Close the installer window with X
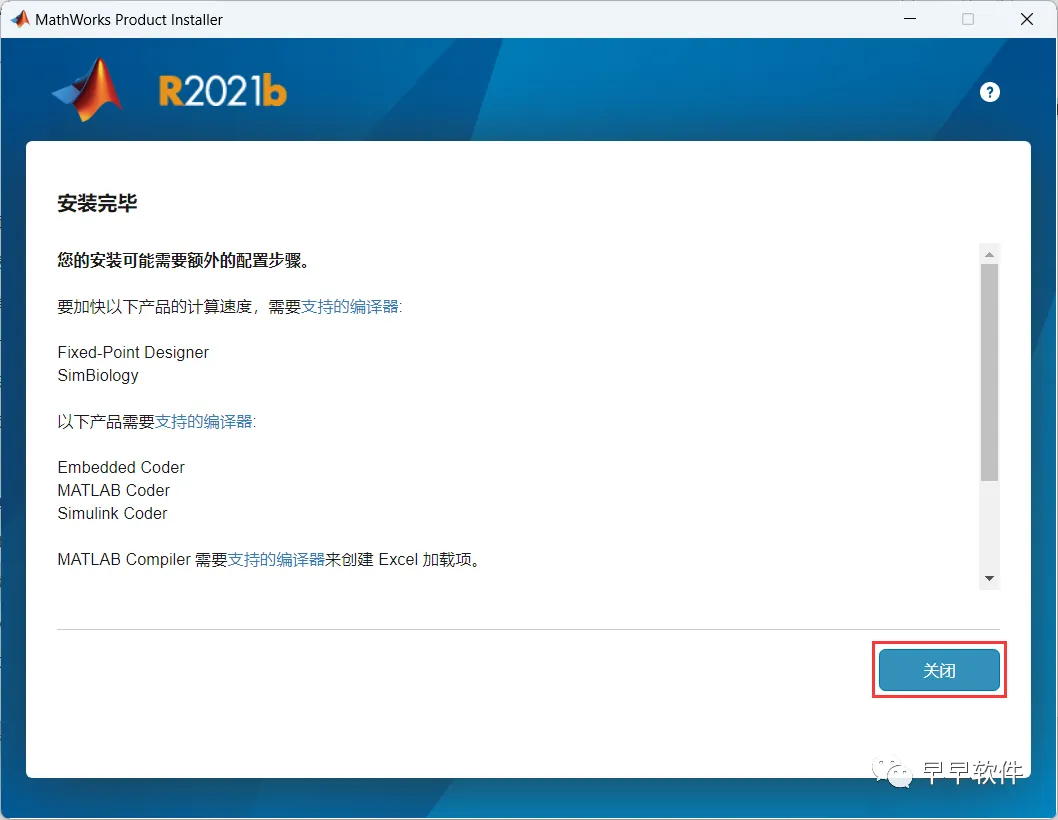The height and width of the screenshot is (820, 1058). tap(1026, 19)
